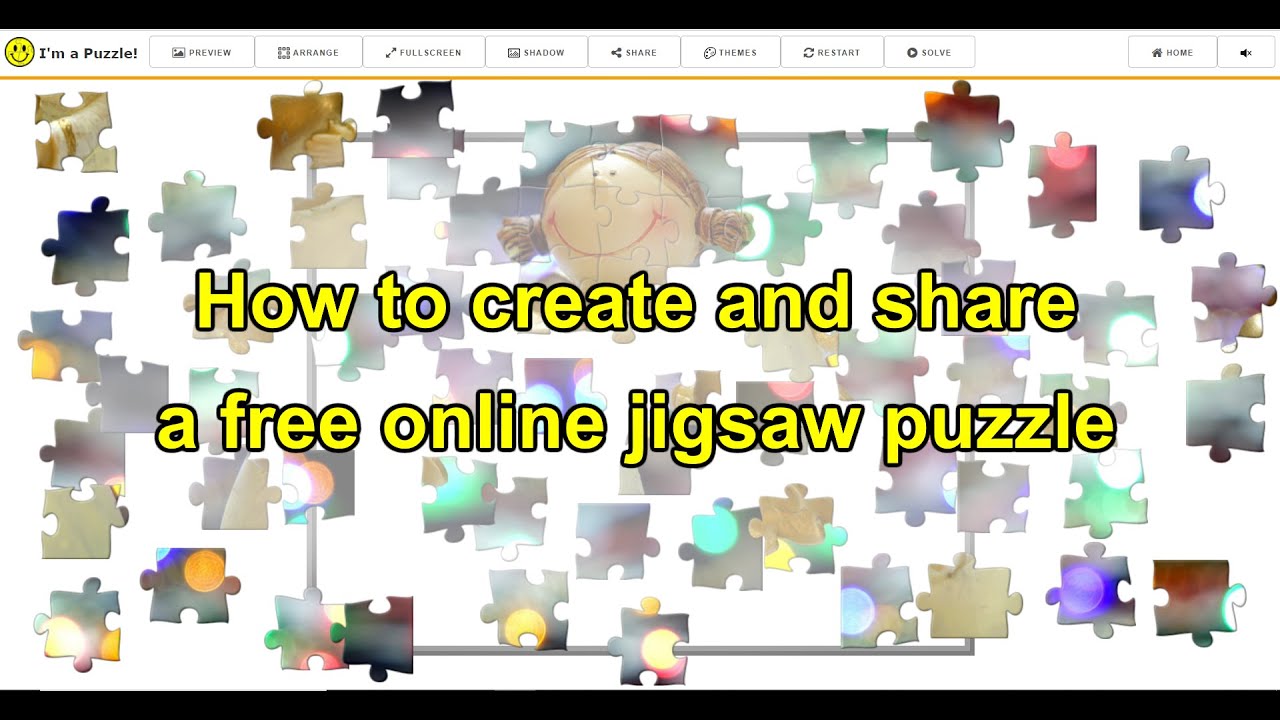This screenshot has height=720, width=1280.
Task: Click the yellow smiley logo icon
Action: [19, 52]
